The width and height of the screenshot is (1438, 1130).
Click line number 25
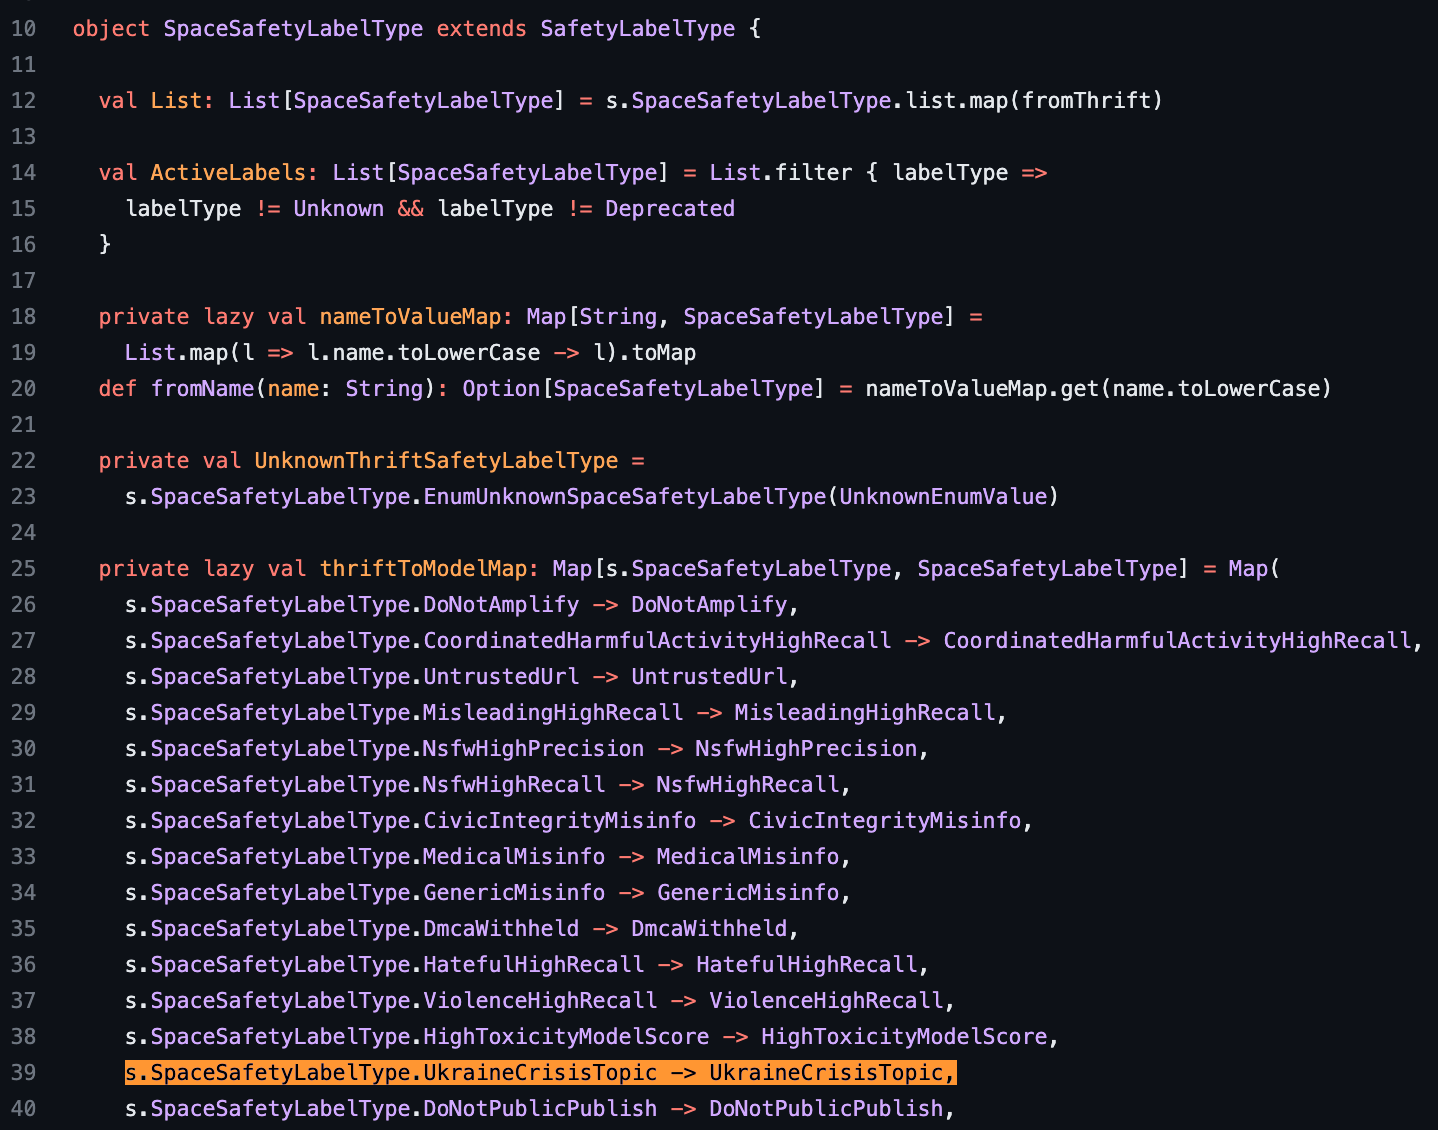coord(23,568)
